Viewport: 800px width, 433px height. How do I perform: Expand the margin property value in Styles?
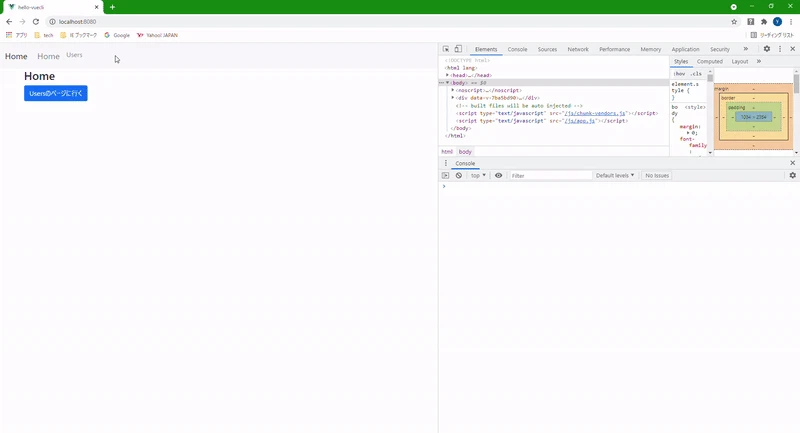(688, 133)
